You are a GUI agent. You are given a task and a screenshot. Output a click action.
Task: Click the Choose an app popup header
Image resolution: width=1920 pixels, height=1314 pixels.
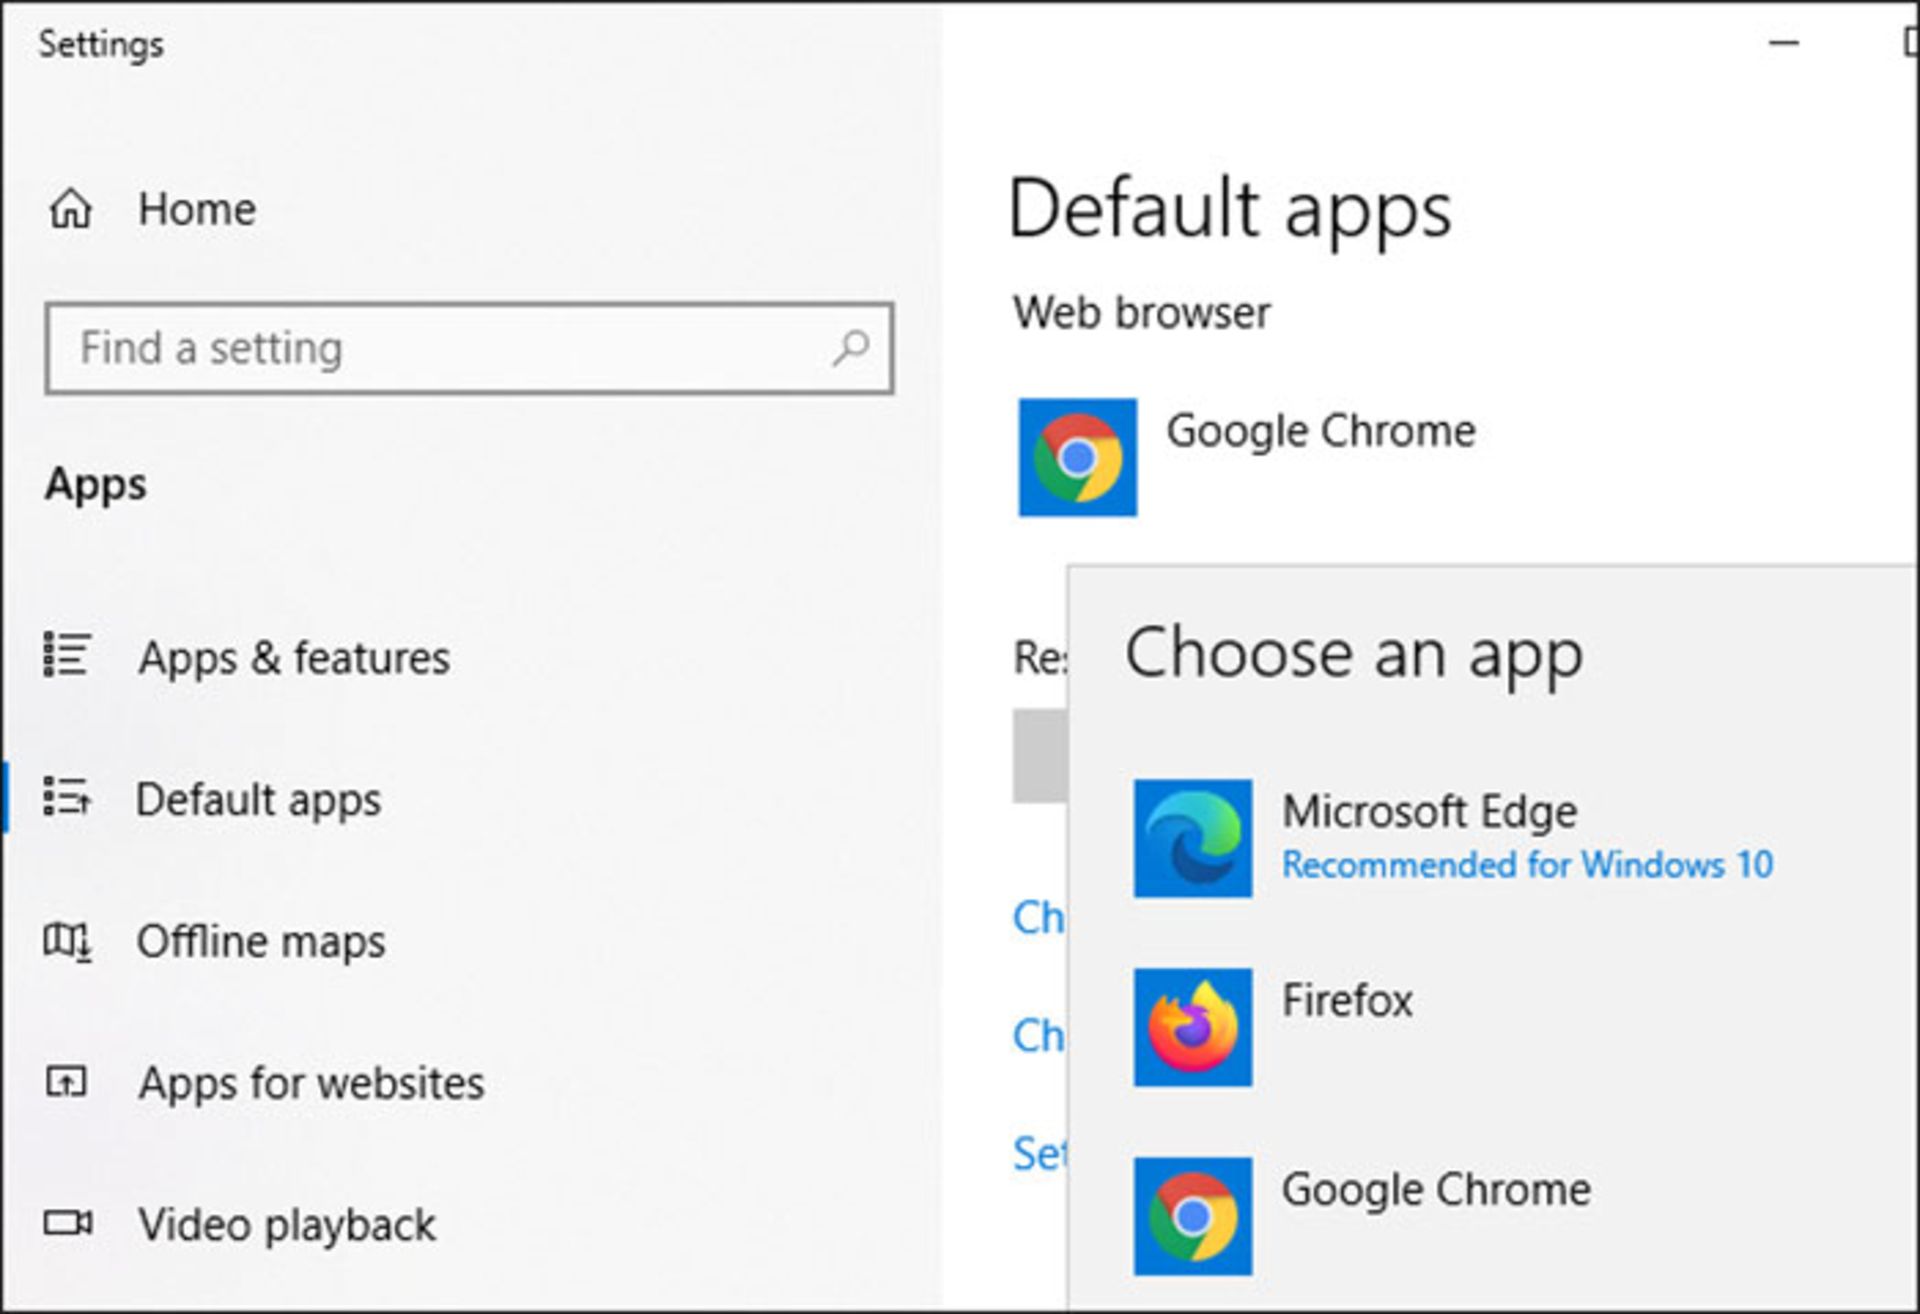tap(1353, 654)
